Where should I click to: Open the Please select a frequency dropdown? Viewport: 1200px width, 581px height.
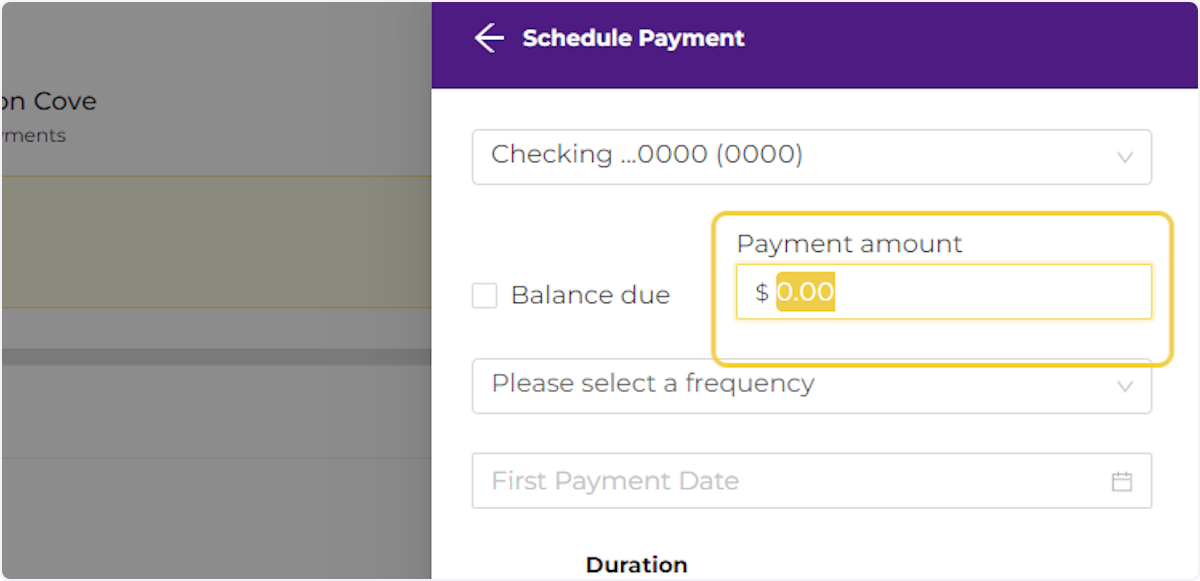click(810, 386)
